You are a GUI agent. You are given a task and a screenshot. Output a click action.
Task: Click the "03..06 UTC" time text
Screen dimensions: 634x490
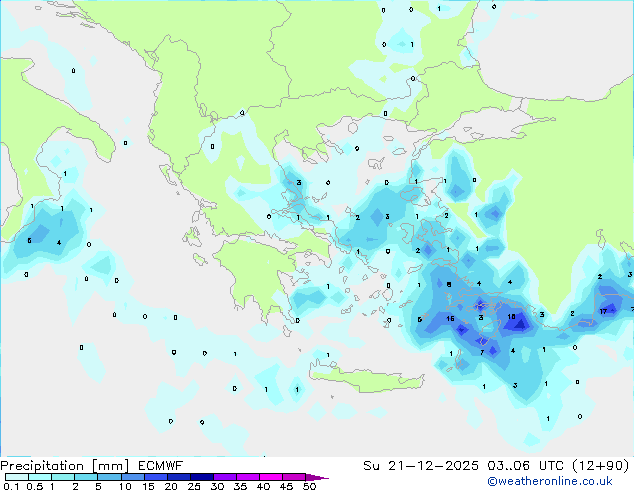click(x=525, y=466)
